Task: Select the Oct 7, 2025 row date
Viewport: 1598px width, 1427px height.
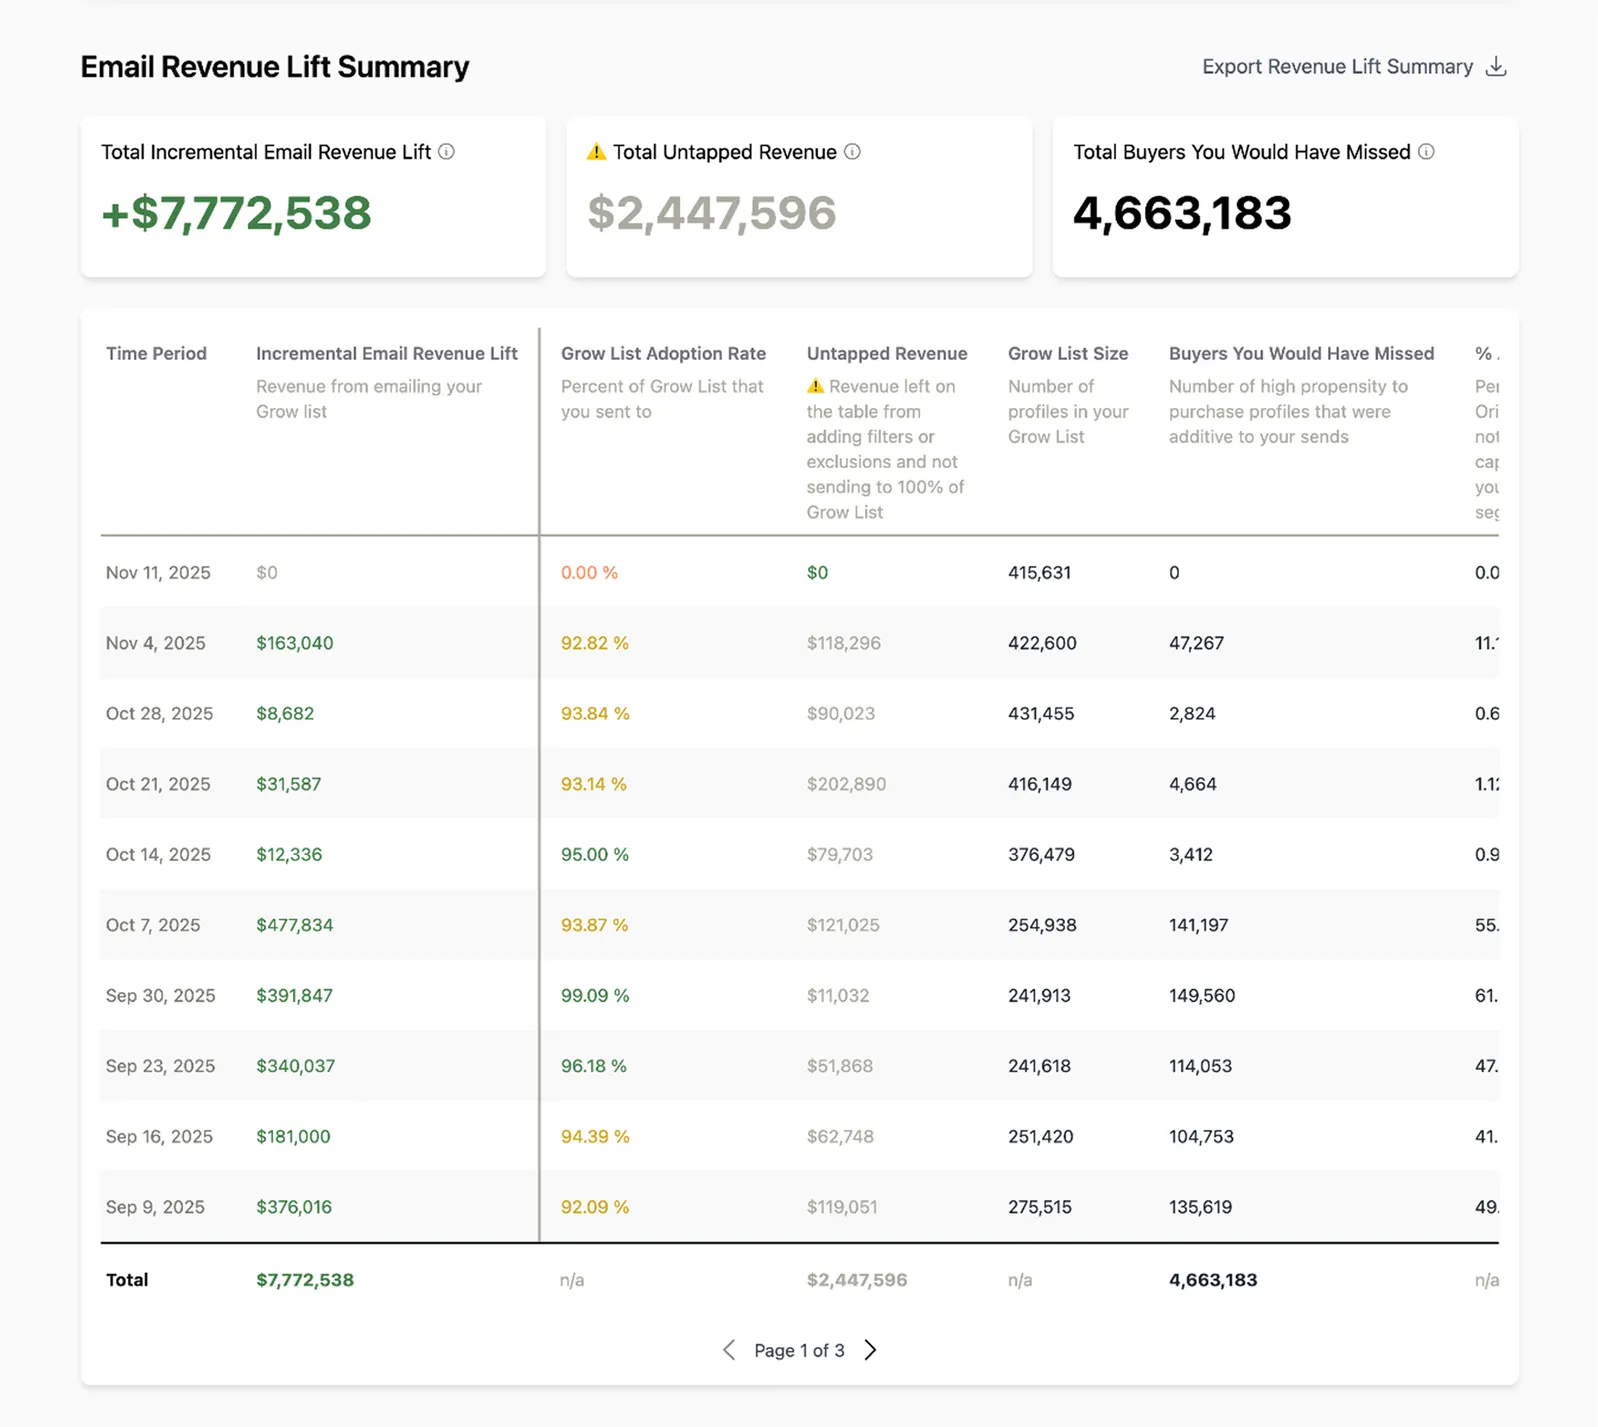Action: [x=153, y=925]
